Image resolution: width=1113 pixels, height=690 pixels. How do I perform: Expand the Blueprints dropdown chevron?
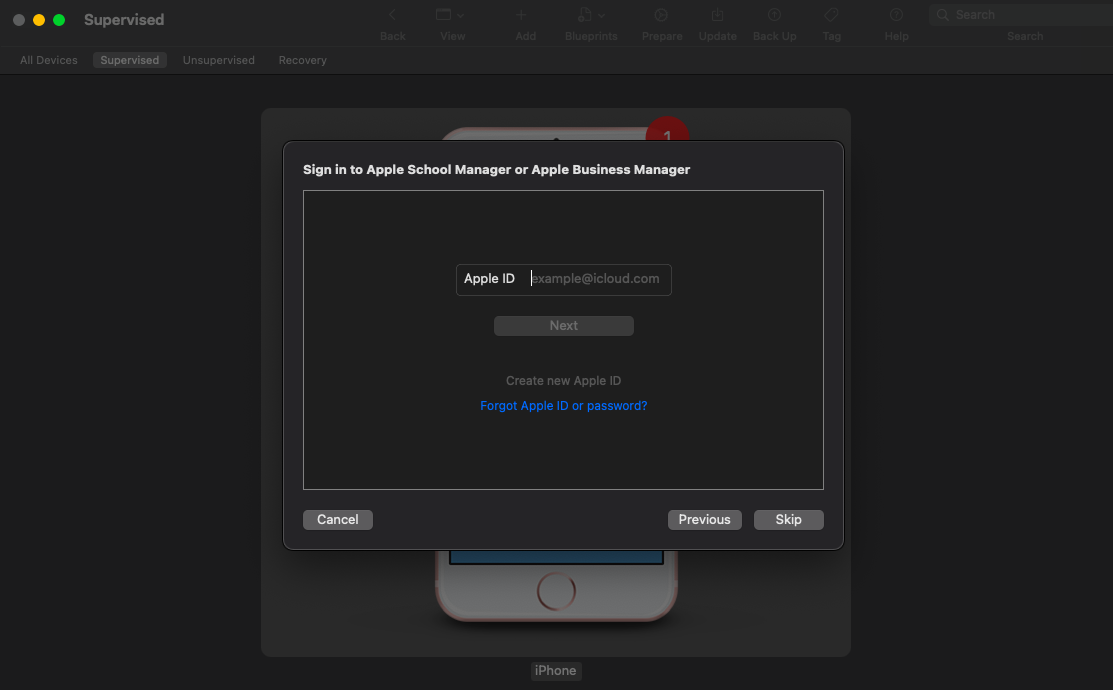[602, 15]
